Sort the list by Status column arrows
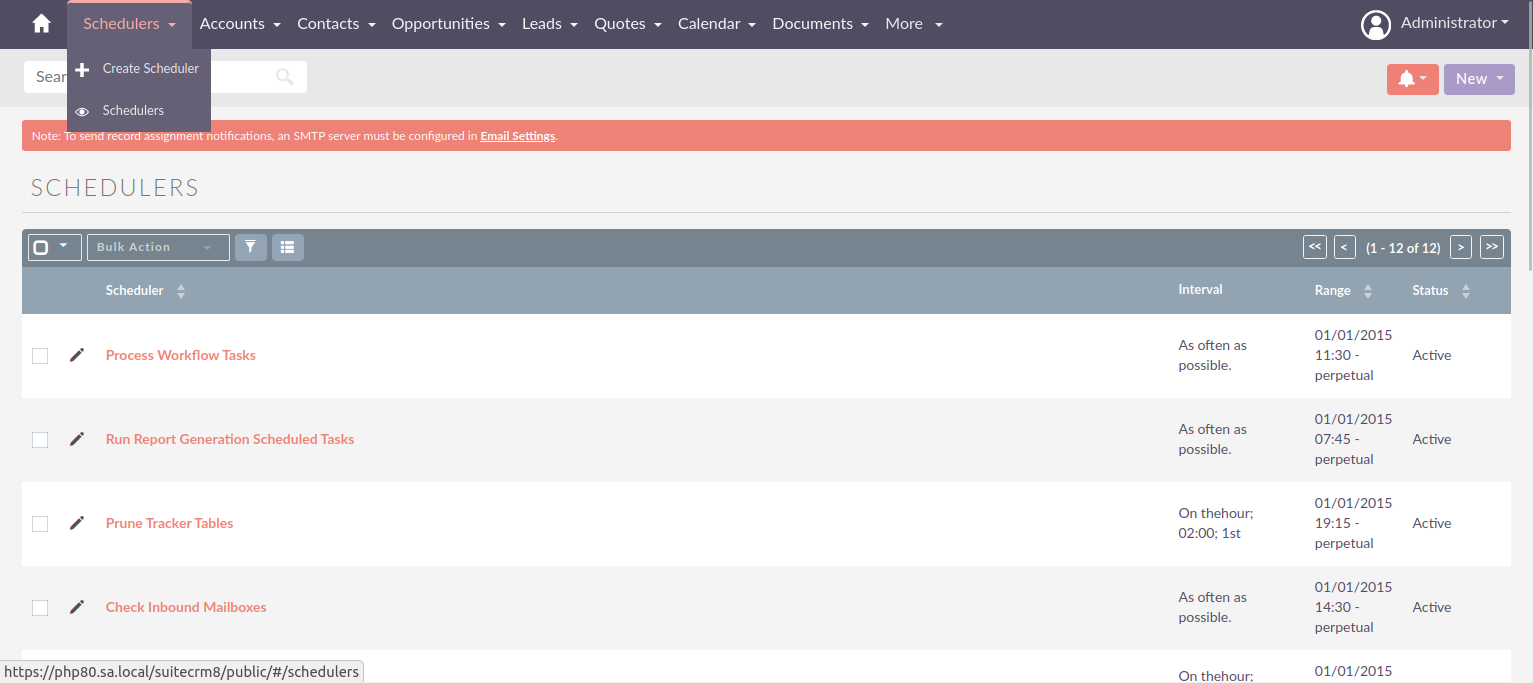 pos(1466,290)
